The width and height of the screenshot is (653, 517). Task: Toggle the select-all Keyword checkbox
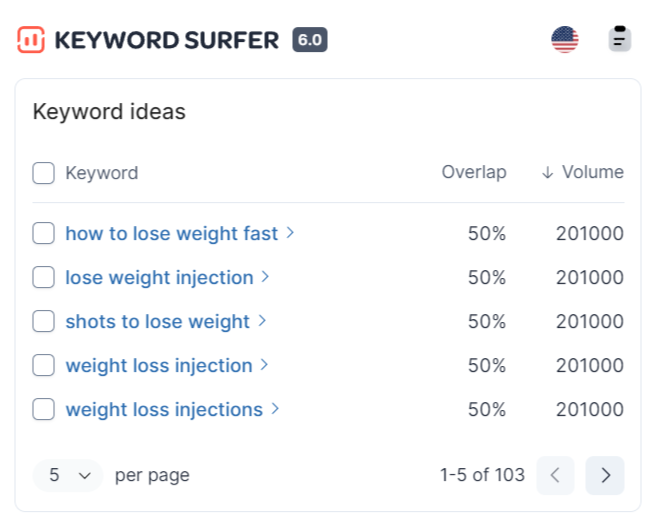pos(43,173)
